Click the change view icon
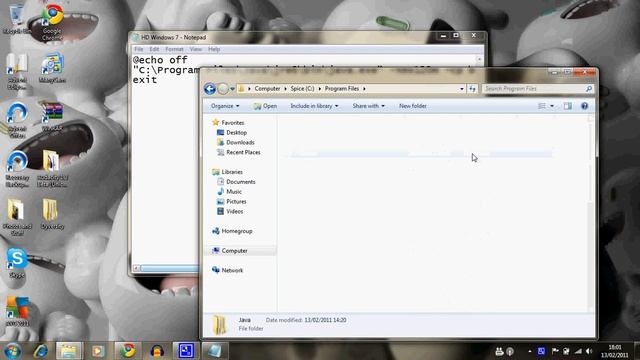640x360 pixels. pyautogui.click(x=542, y=106)
